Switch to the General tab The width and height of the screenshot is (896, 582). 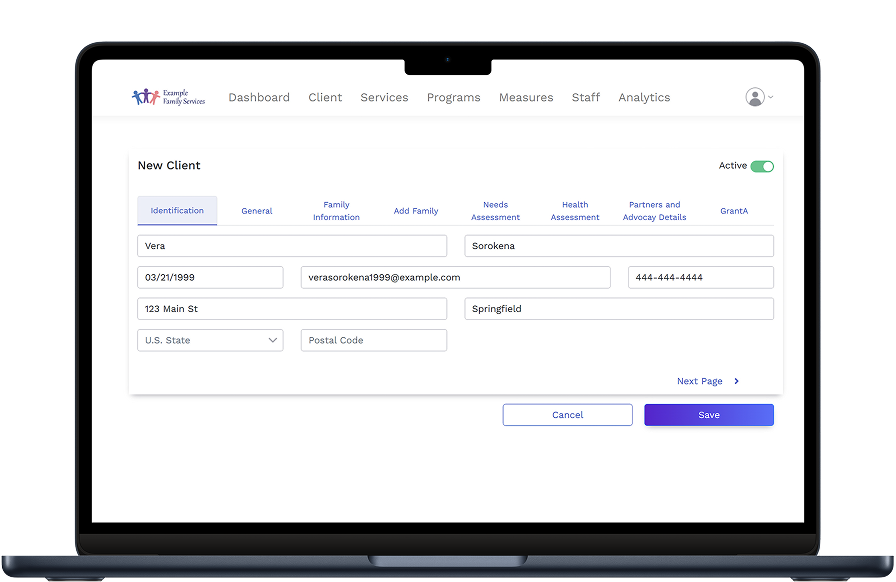point(257,211)
